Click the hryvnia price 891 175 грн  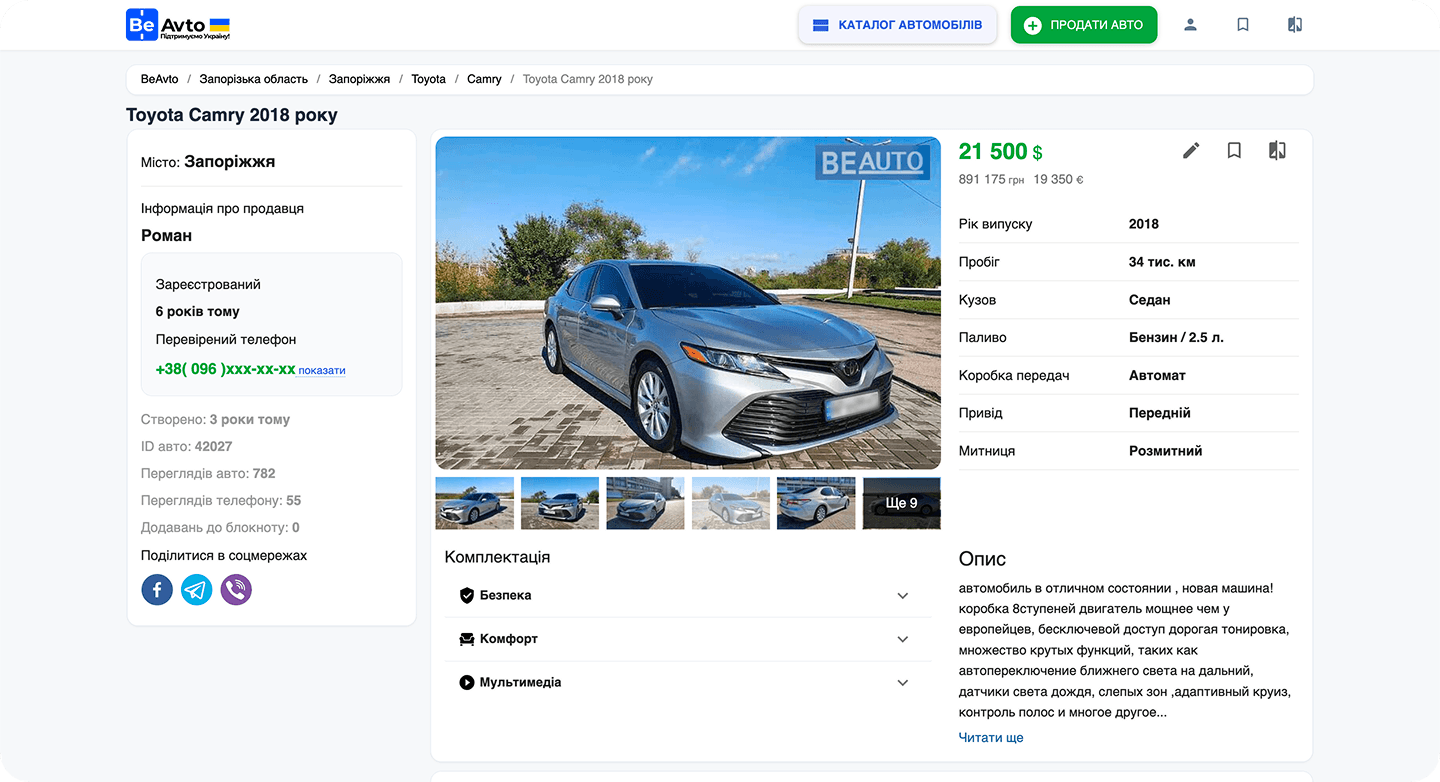point(992,180)
